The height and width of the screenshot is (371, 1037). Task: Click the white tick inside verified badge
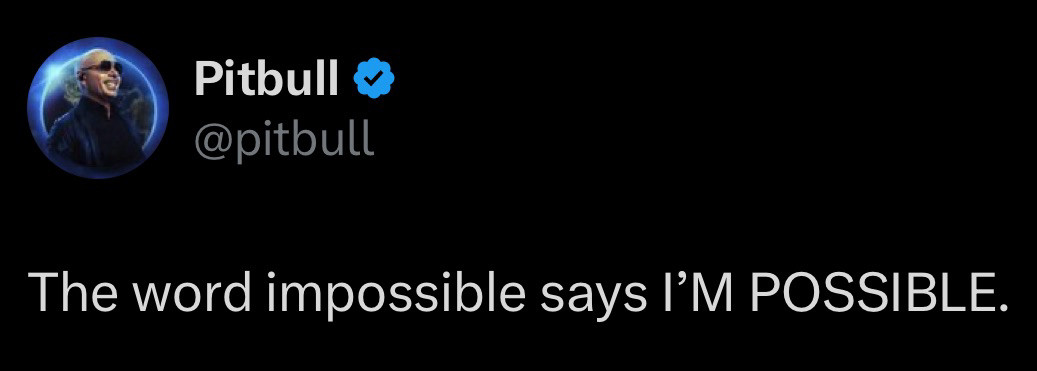click(374, 78)
